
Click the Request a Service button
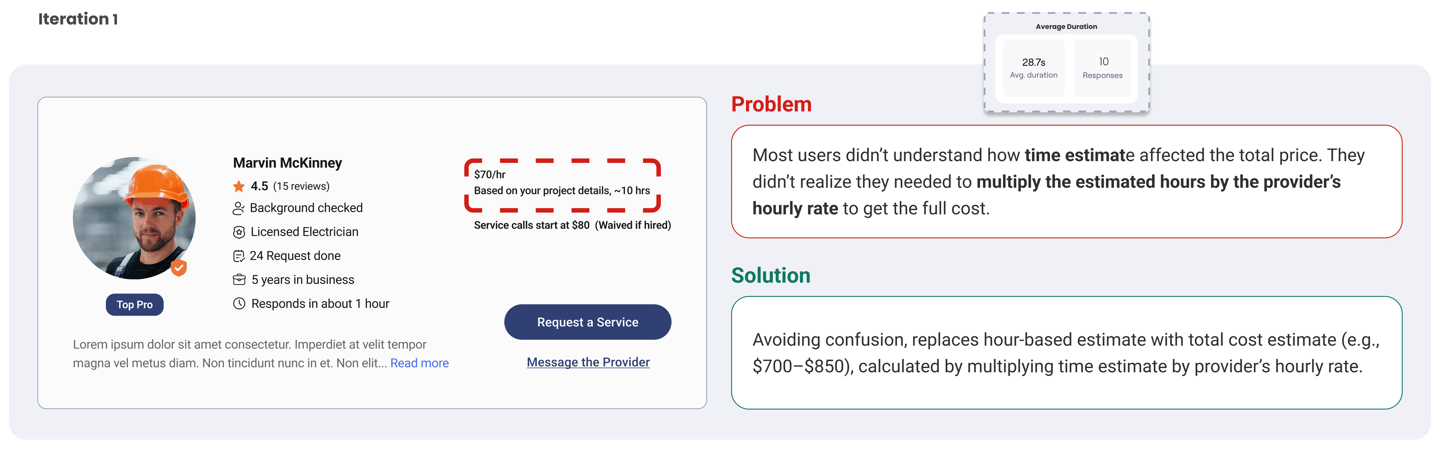point(587,322)
